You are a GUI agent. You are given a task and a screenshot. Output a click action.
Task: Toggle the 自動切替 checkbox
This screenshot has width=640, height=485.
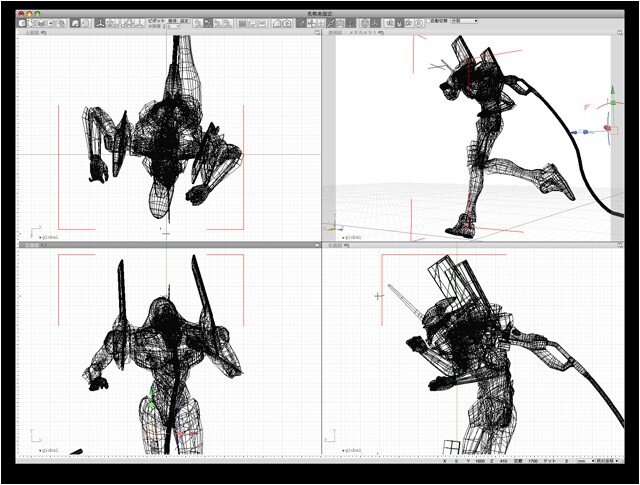pos(429,20)
